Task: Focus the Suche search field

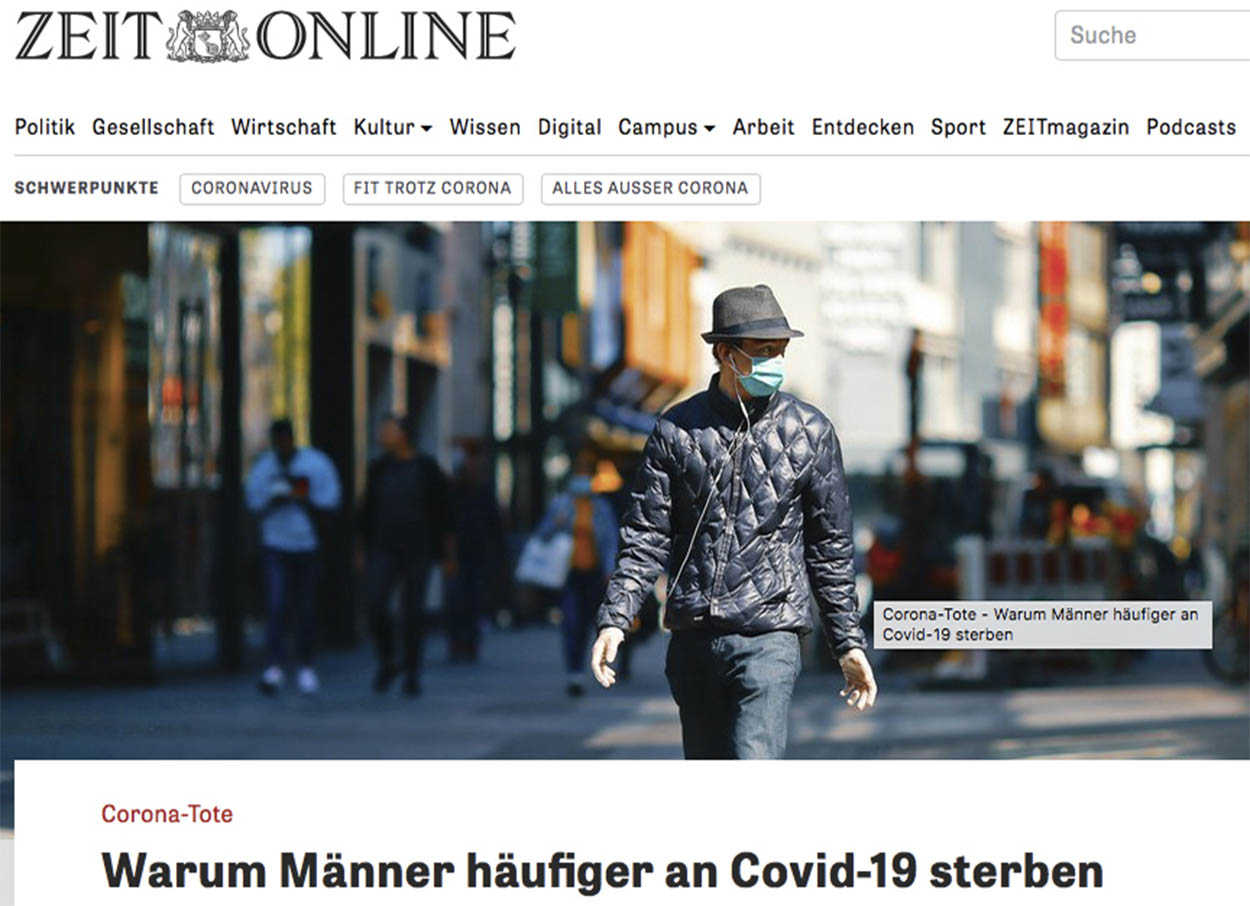Action: tap(1152, 35)
